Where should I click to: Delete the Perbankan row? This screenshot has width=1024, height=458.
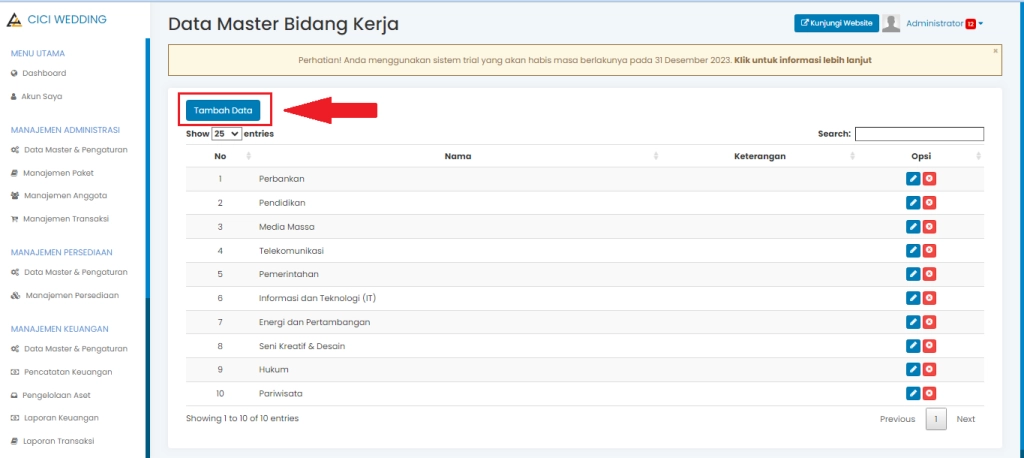coord(929,179)
